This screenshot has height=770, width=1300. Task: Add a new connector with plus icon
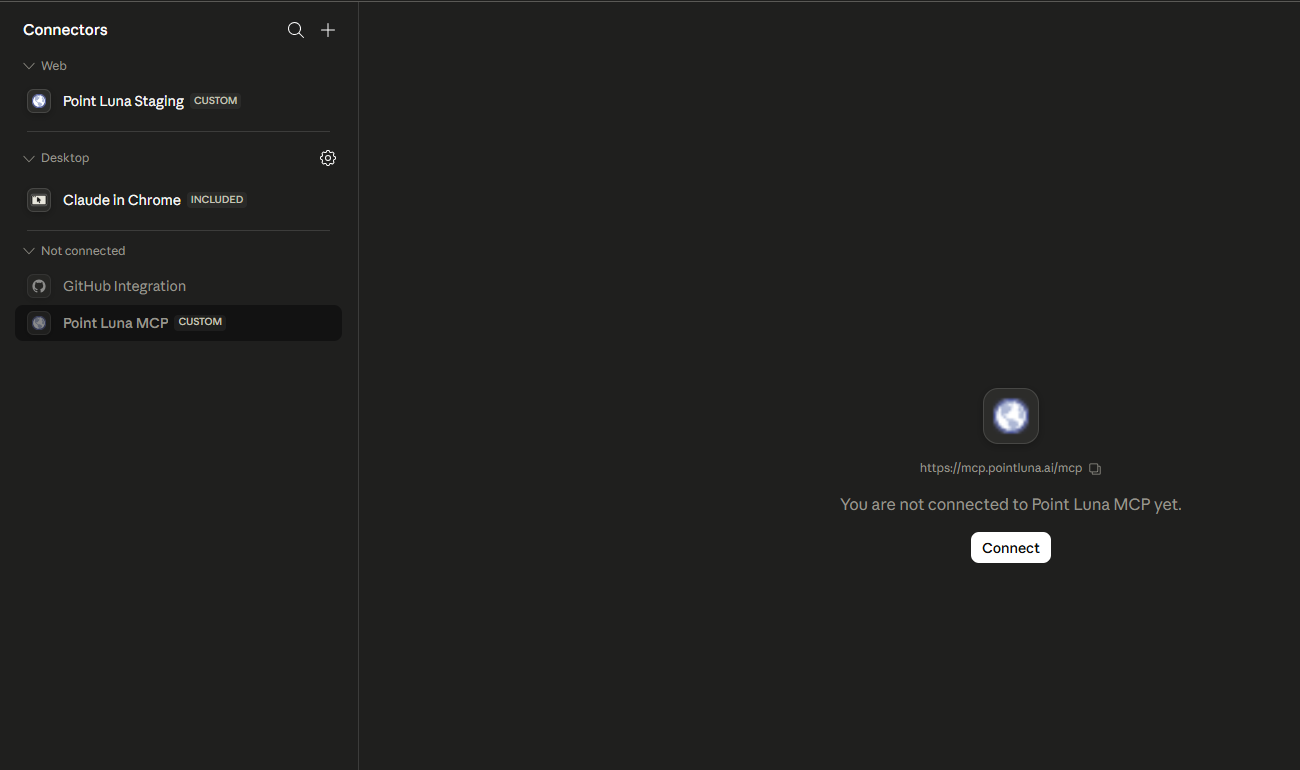[328, 30]
